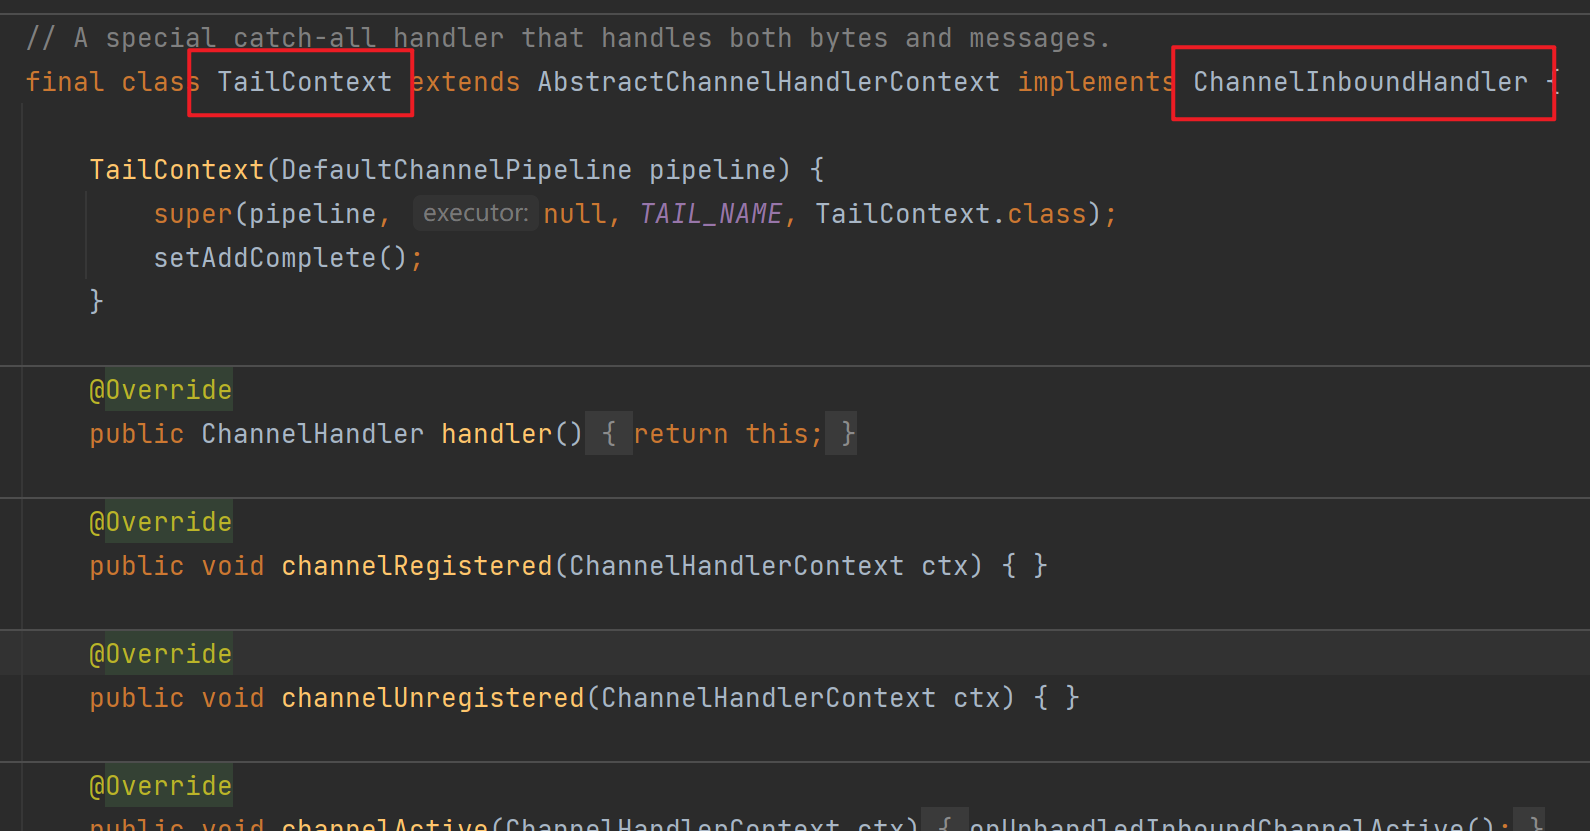Click the 'super' keyword in the constructor
The image size is (1590, 831).
coord(192,214)
